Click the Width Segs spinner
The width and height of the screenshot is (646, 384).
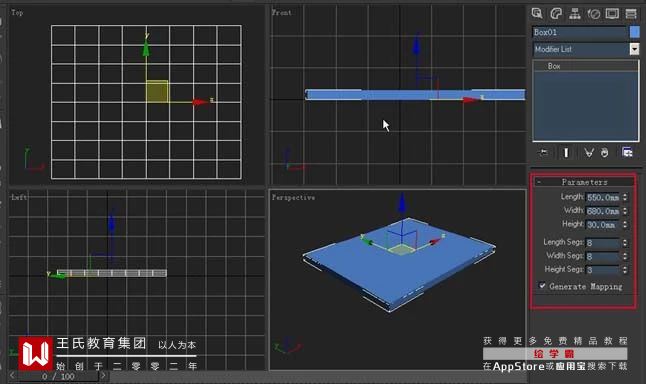coord(625,256)
